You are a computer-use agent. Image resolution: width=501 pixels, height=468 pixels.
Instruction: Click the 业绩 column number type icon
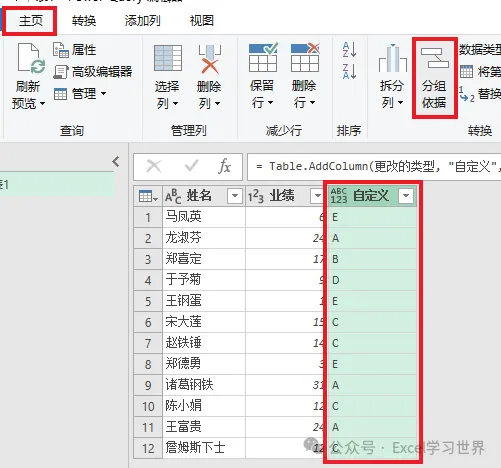(256, 197)
